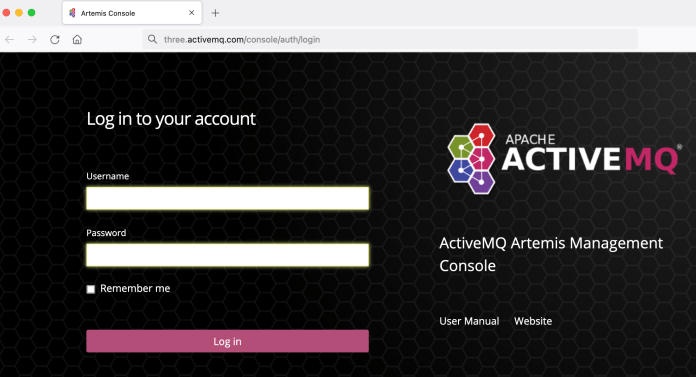Go to the browser home page icon
The height and width of the screenshot is (377, 696).
pos(77,40)
